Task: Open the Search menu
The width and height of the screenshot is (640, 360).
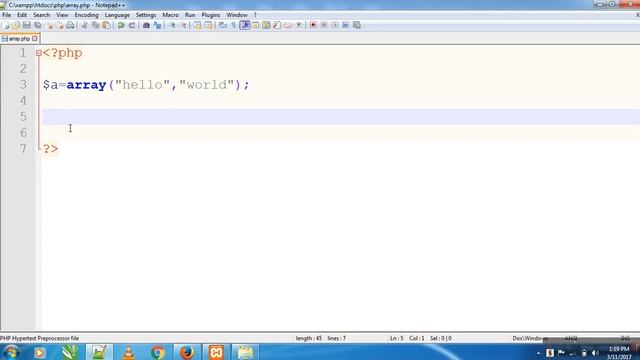Action: [x=42, y=15]
